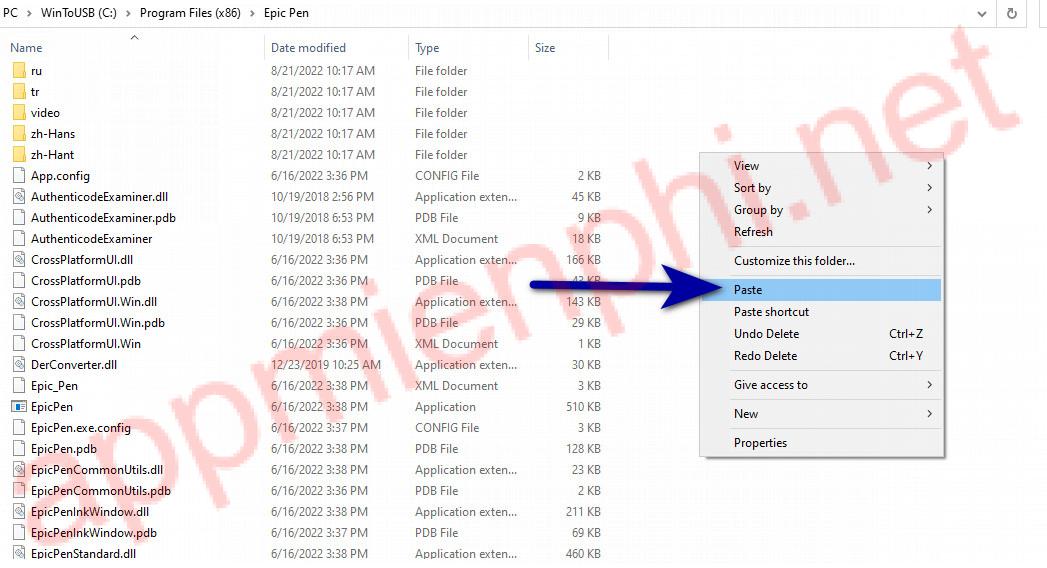Select the tr folder icon
This screenshot has height=568, width=1047.
[x=19, y=91]
